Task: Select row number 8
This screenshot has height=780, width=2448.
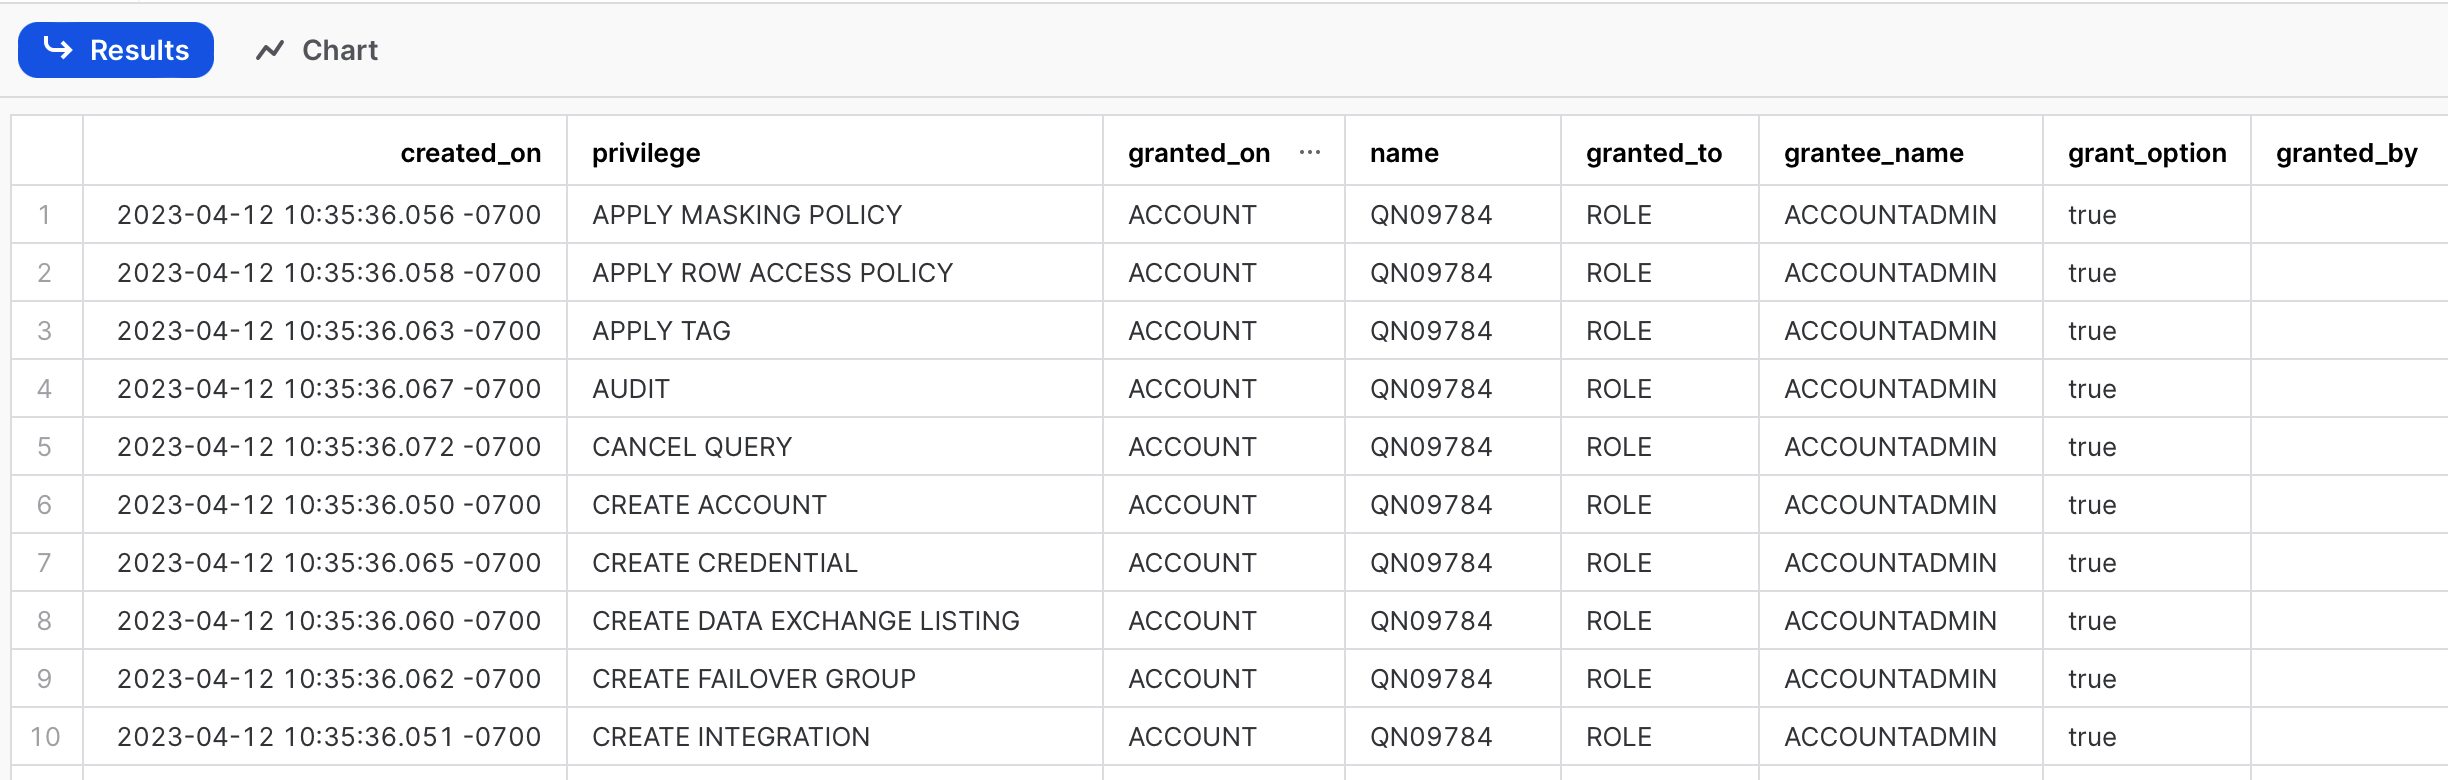Action: (x=45, y=621)
